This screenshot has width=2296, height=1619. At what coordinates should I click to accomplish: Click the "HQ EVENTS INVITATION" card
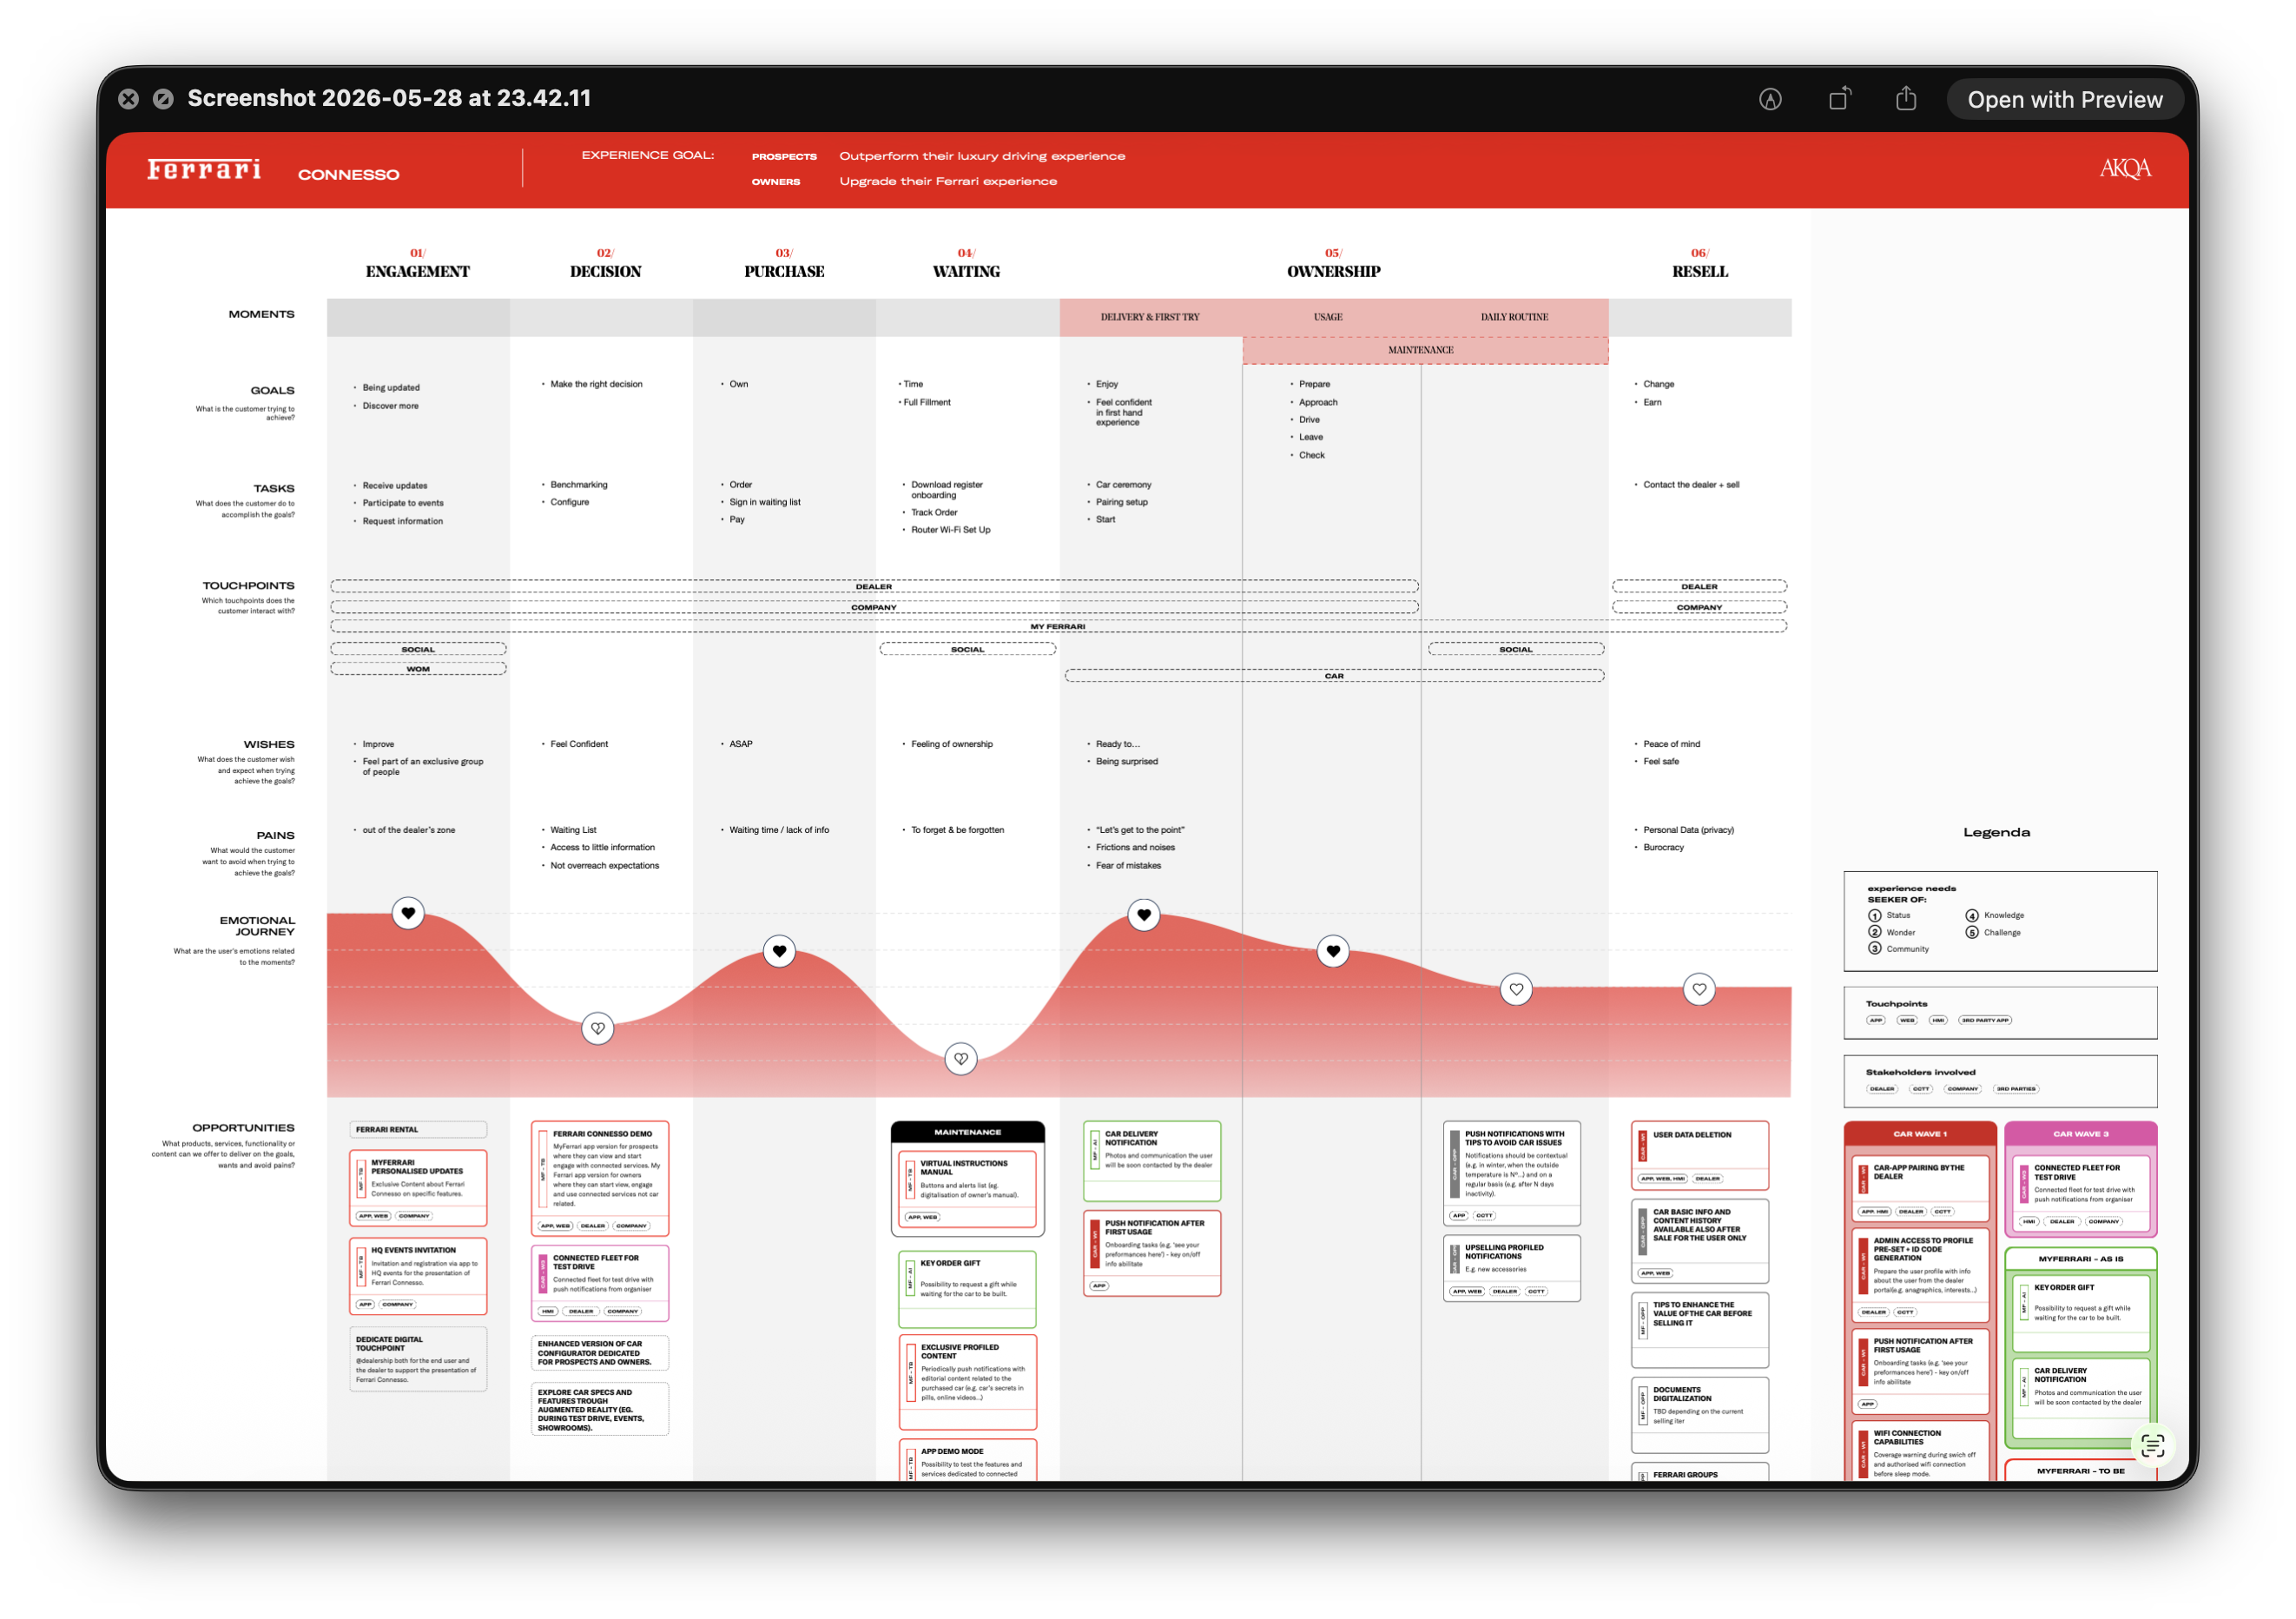418,1277
